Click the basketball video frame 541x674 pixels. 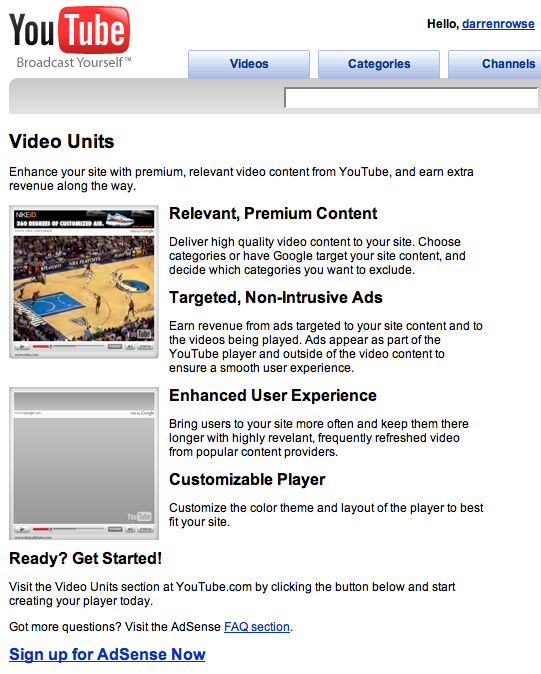click(x=84, y=288)
